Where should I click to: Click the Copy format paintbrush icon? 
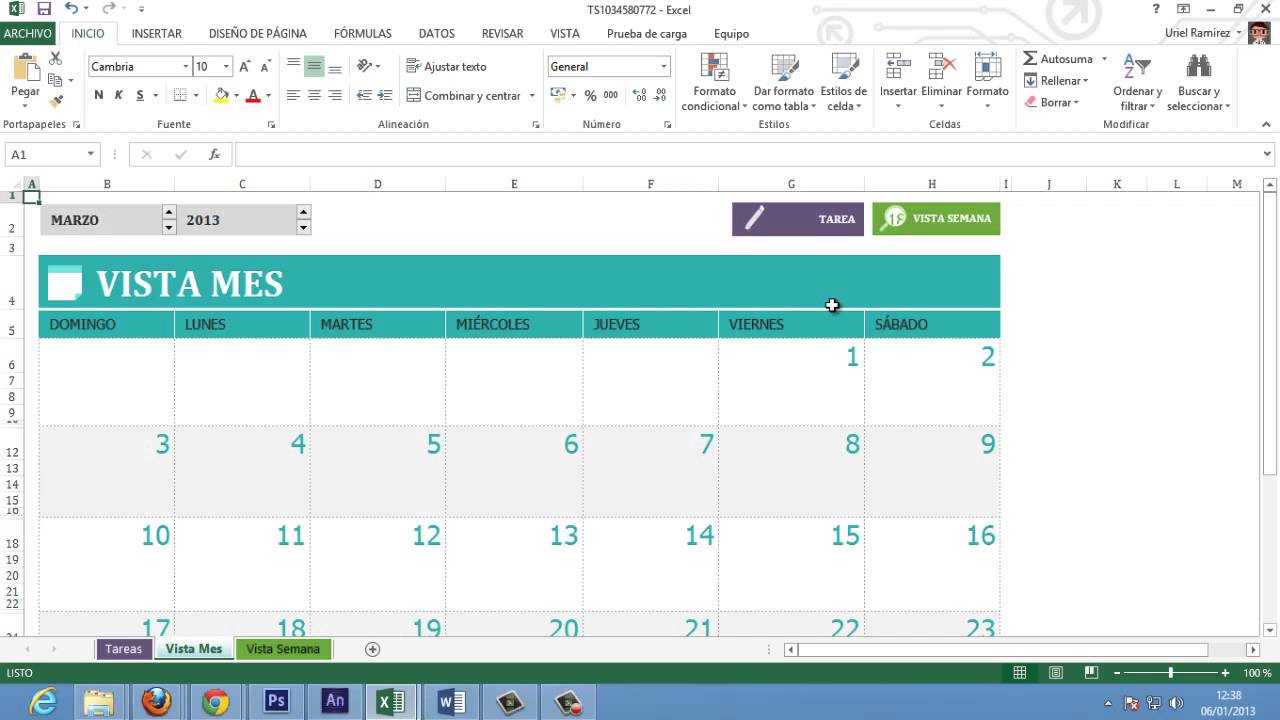(x=55, y=100)
